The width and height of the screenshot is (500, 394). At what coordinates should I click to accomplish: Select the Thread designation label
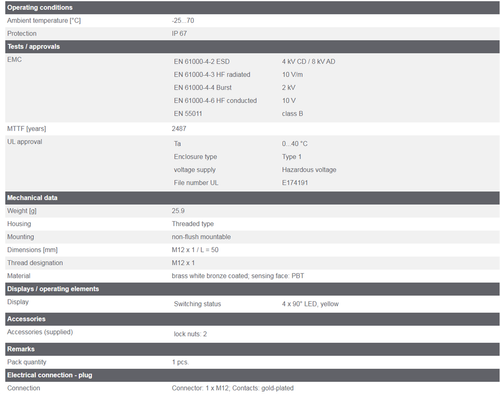point(35,263)
